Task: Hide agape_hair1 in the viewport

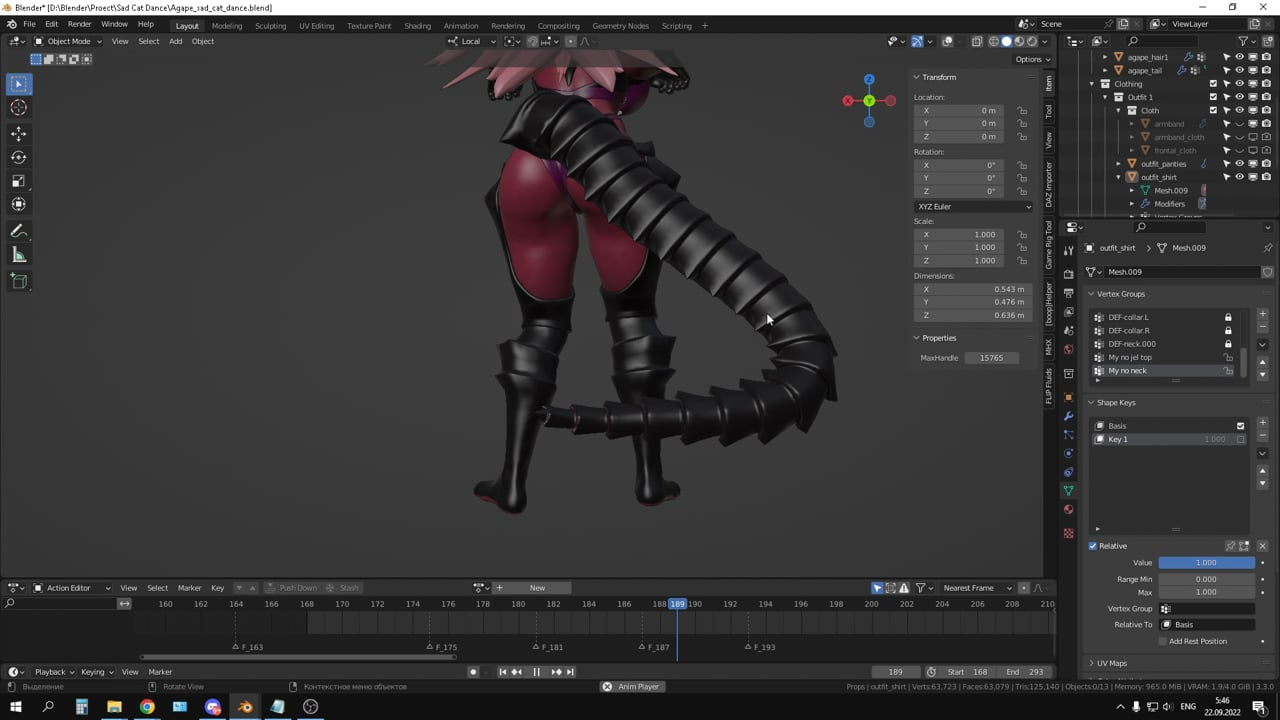Action: (x=1240, y=57)
